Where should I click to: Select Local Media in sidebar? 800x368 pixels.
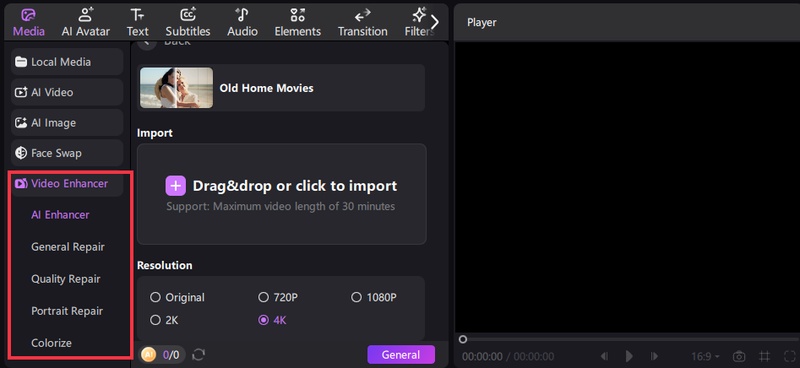67,62
